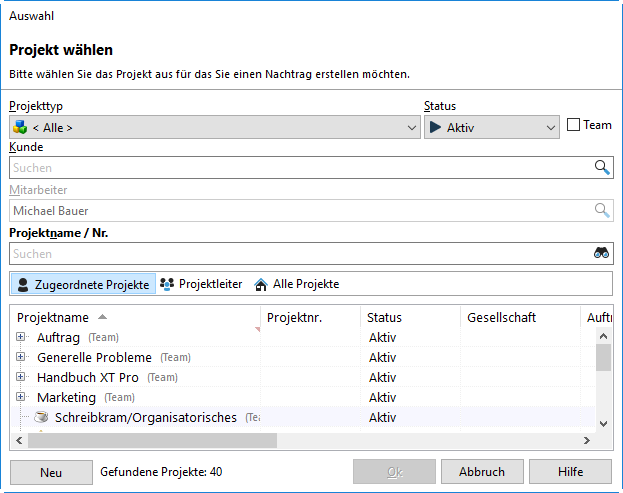The image size is (623, 493).
Task: Open the Status dropdown list
Action: [551, 128]
